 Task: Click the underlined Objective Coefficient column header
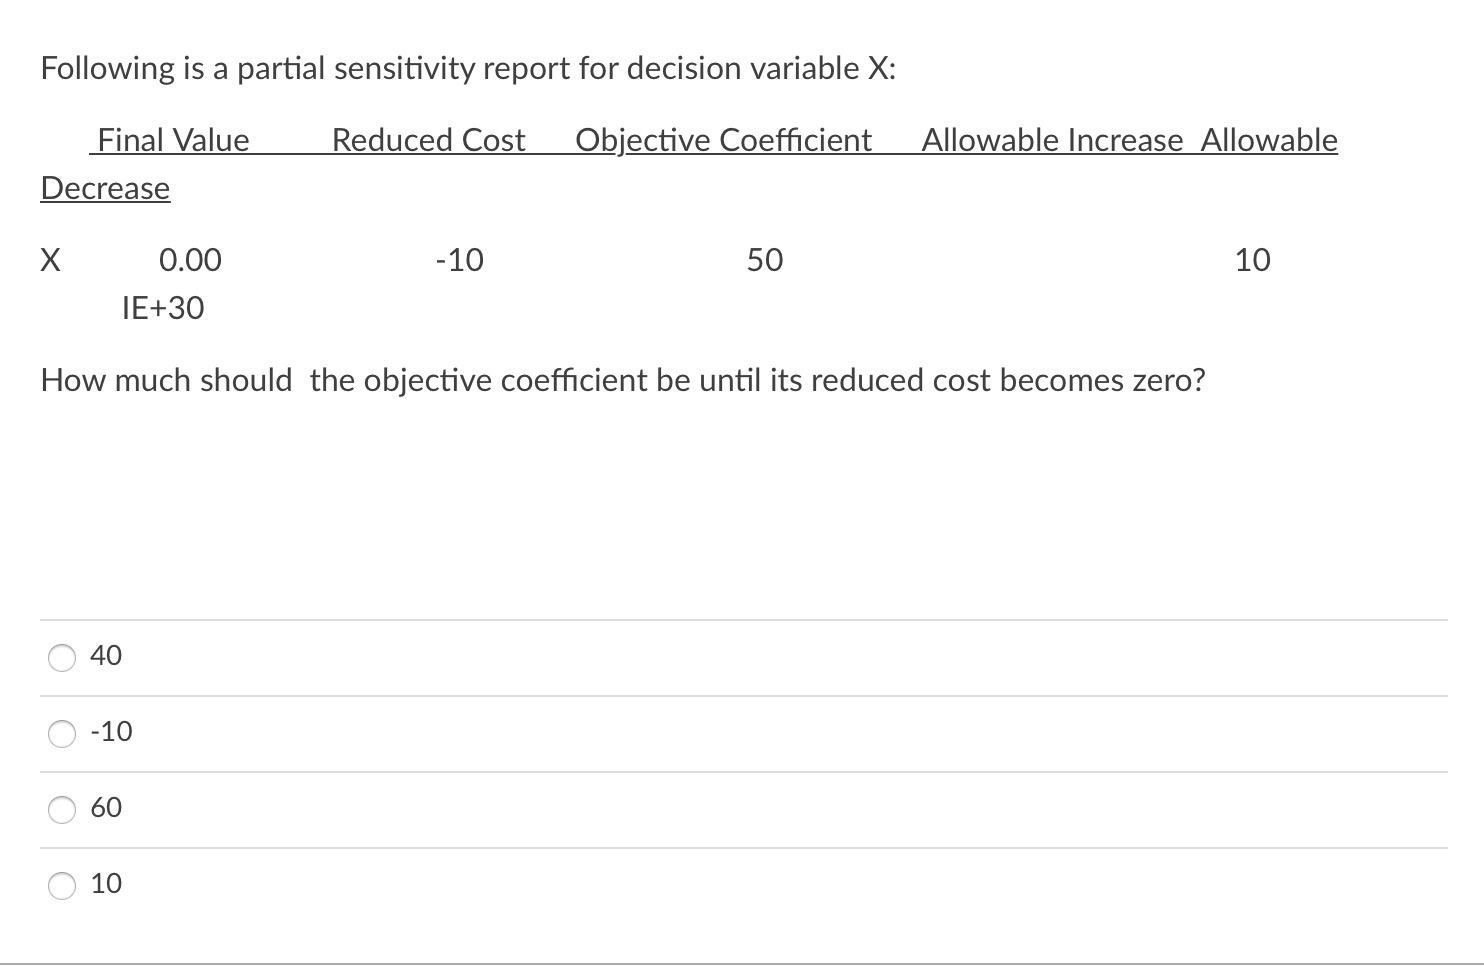tap(723, 141)
